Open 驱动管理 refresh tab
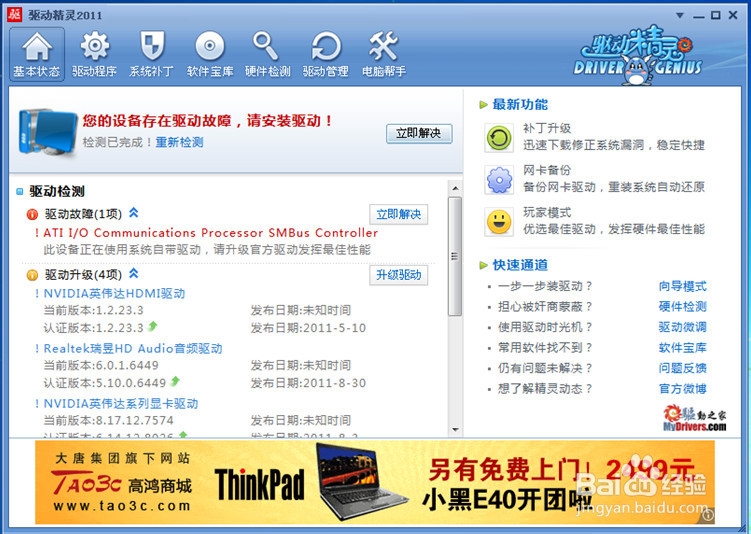This screenshot has height=534, width=751. coord(325,54)
